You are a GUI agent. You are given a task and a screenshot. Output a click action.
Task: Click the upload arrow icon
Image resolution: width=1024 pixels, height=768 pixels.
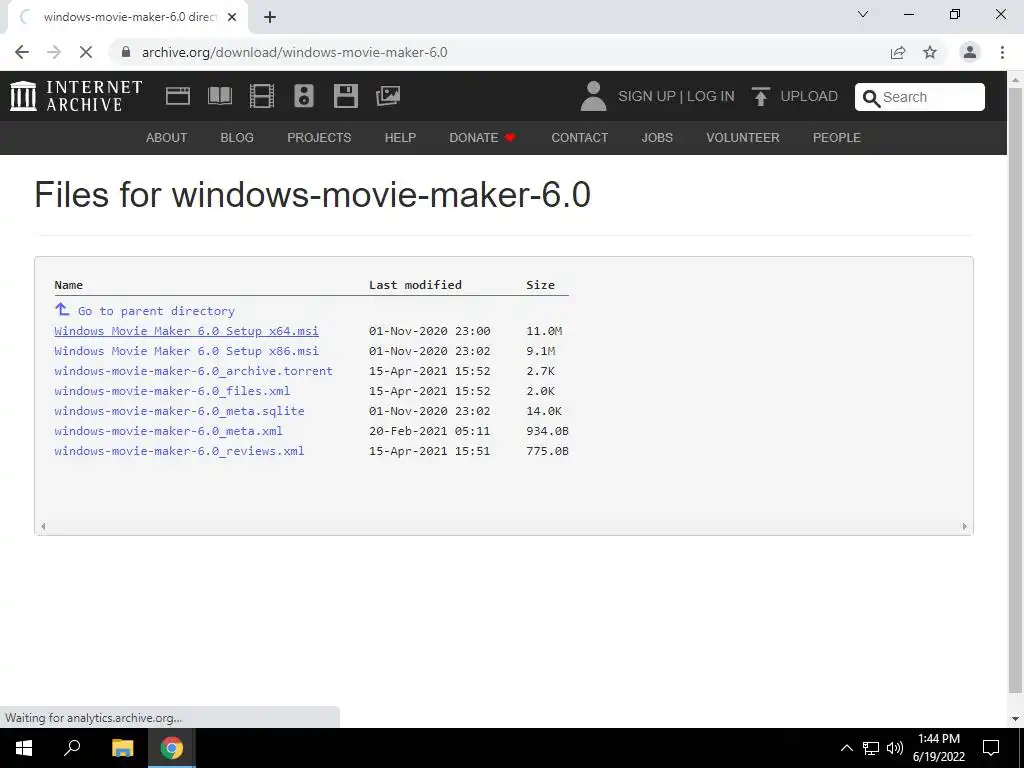[x=760, y=96]
